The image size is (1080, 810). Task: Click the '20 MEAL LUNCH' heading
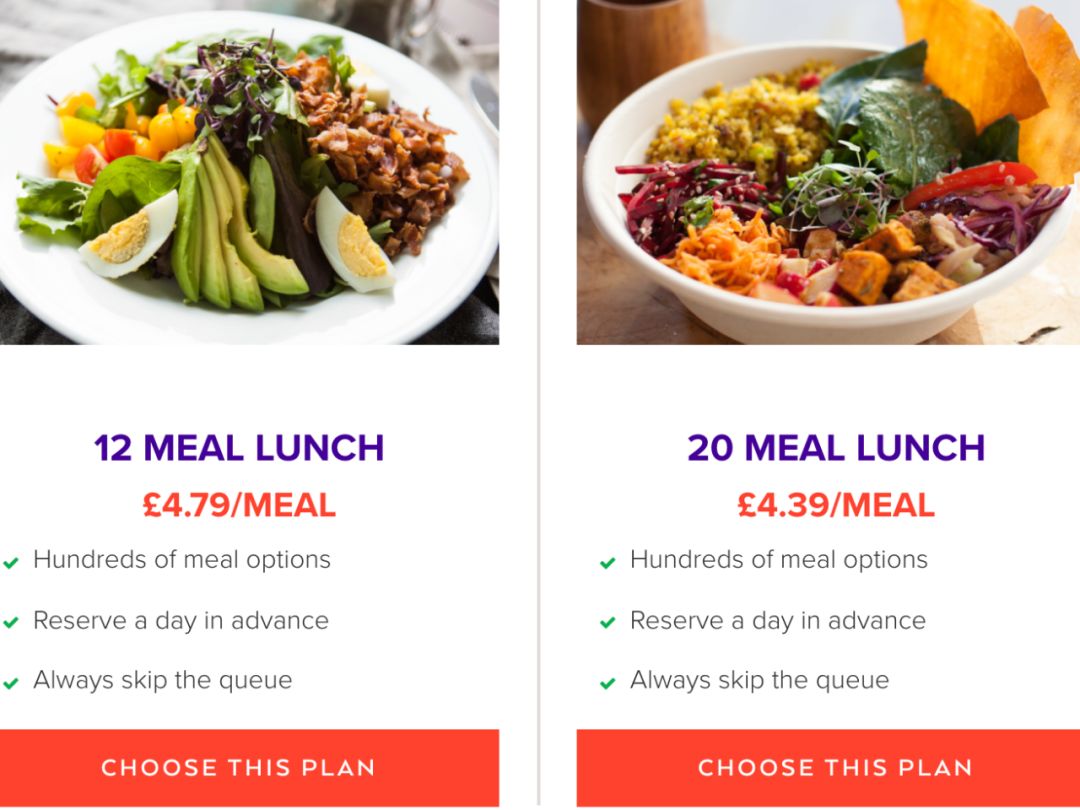click(x=836, y=448)
